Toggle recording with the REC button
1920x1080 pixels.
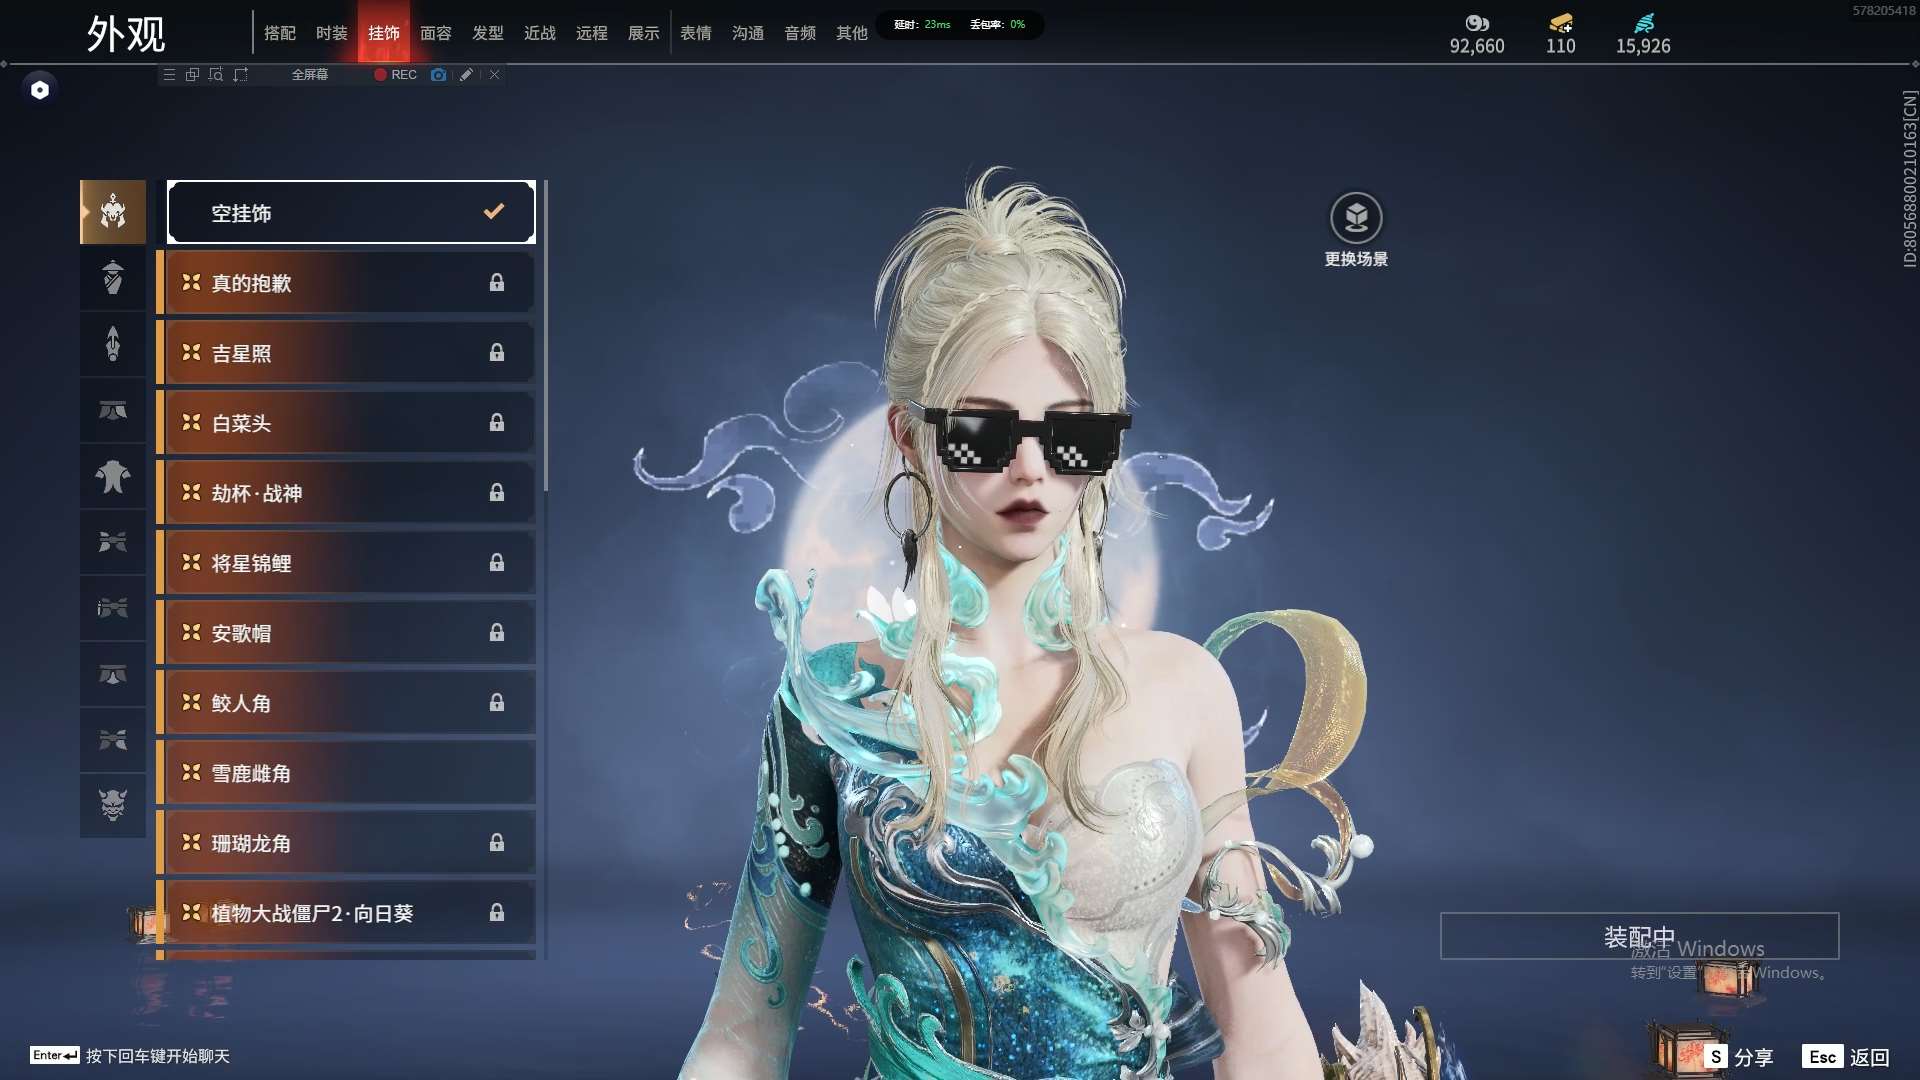click(395, 75)
